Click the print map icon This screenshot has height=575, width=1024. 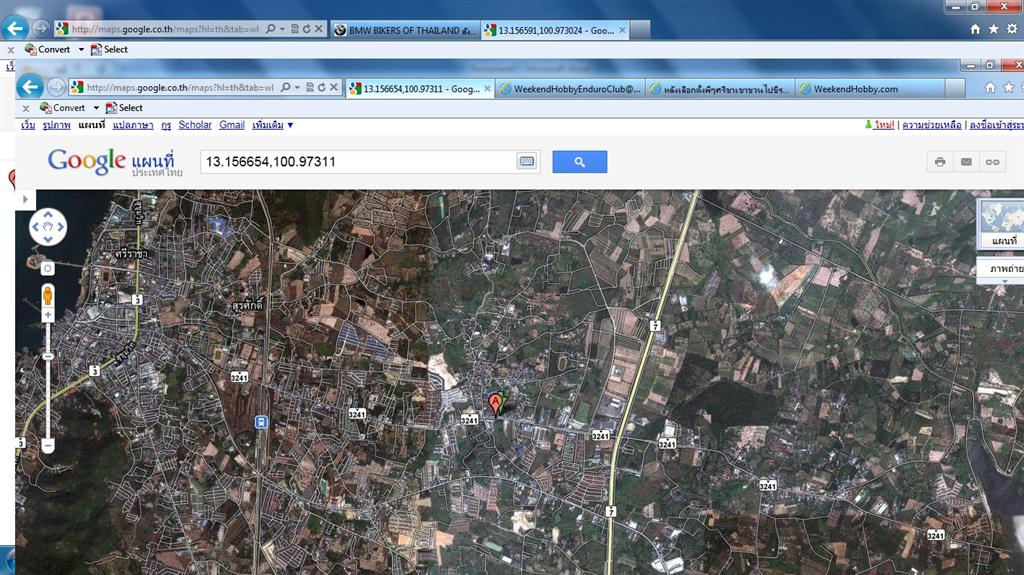click(x=940, y=162)
